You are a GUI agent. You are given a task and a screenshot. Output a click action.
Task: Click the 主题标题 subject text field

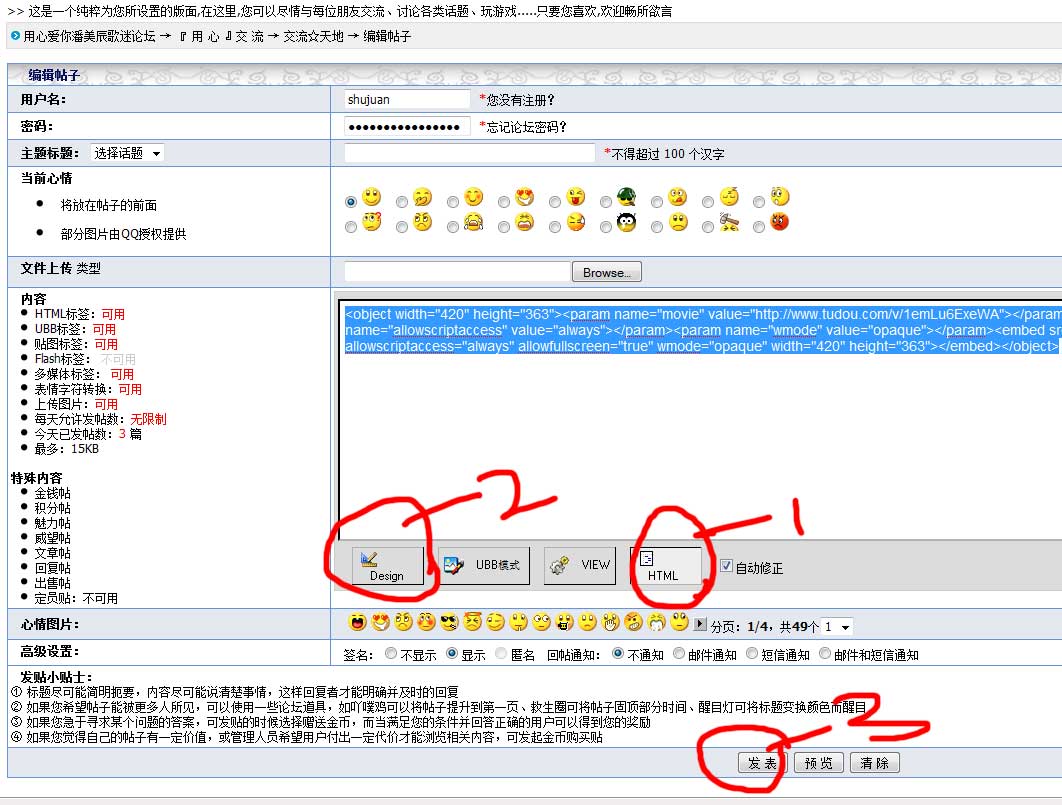tap(470, 153)
